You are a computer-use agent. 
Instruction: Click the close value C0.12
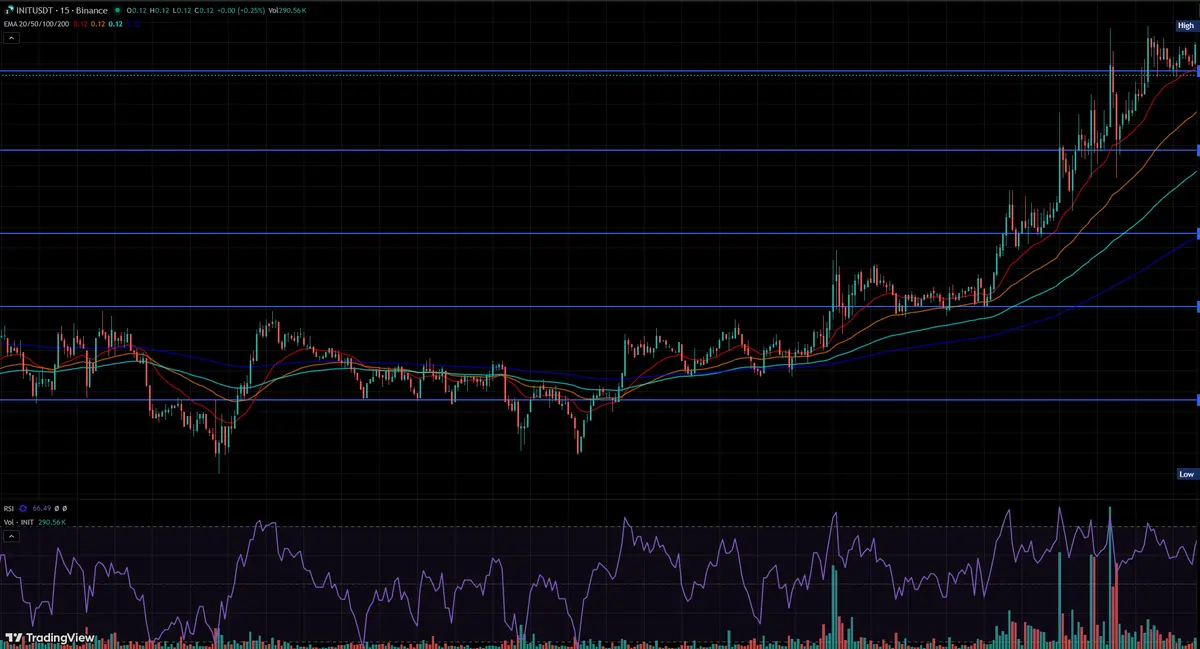204,11
